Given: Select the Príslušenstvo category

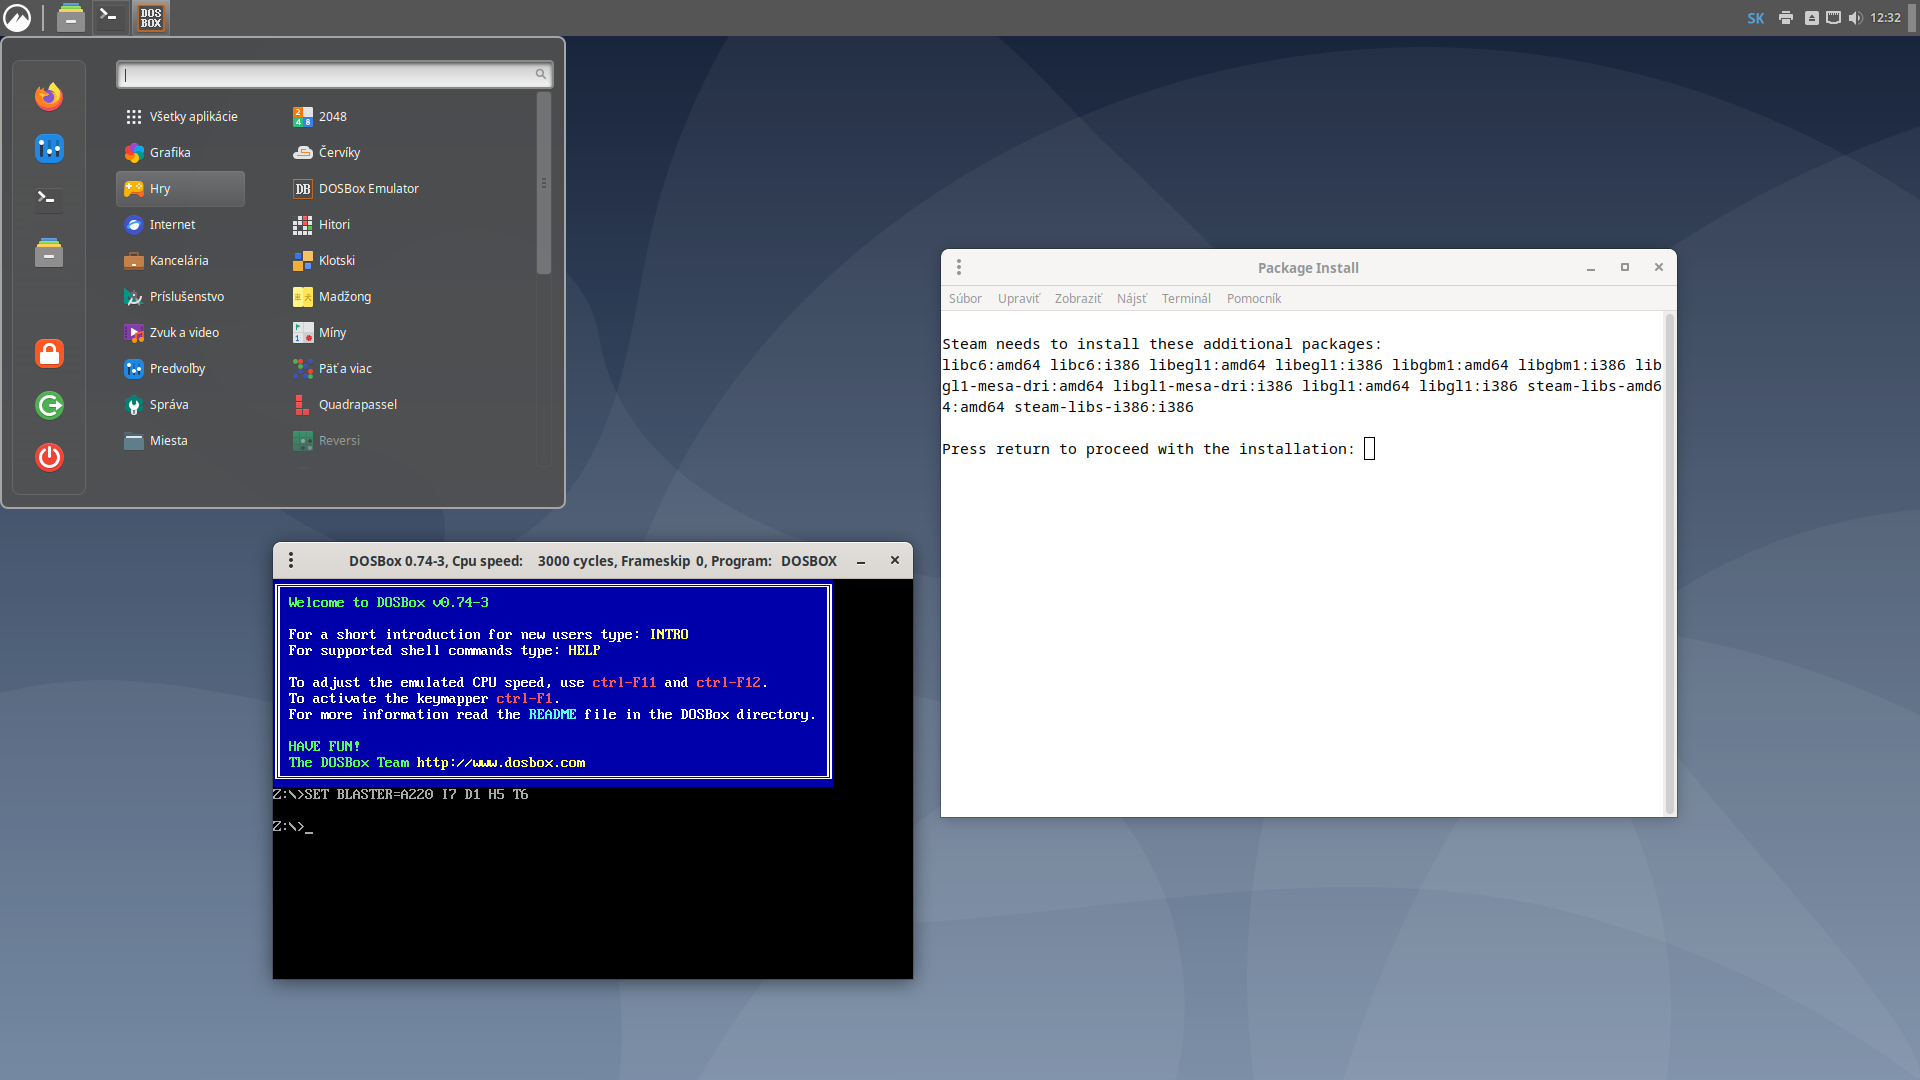Looking at the screenshot, I should 181,297.
